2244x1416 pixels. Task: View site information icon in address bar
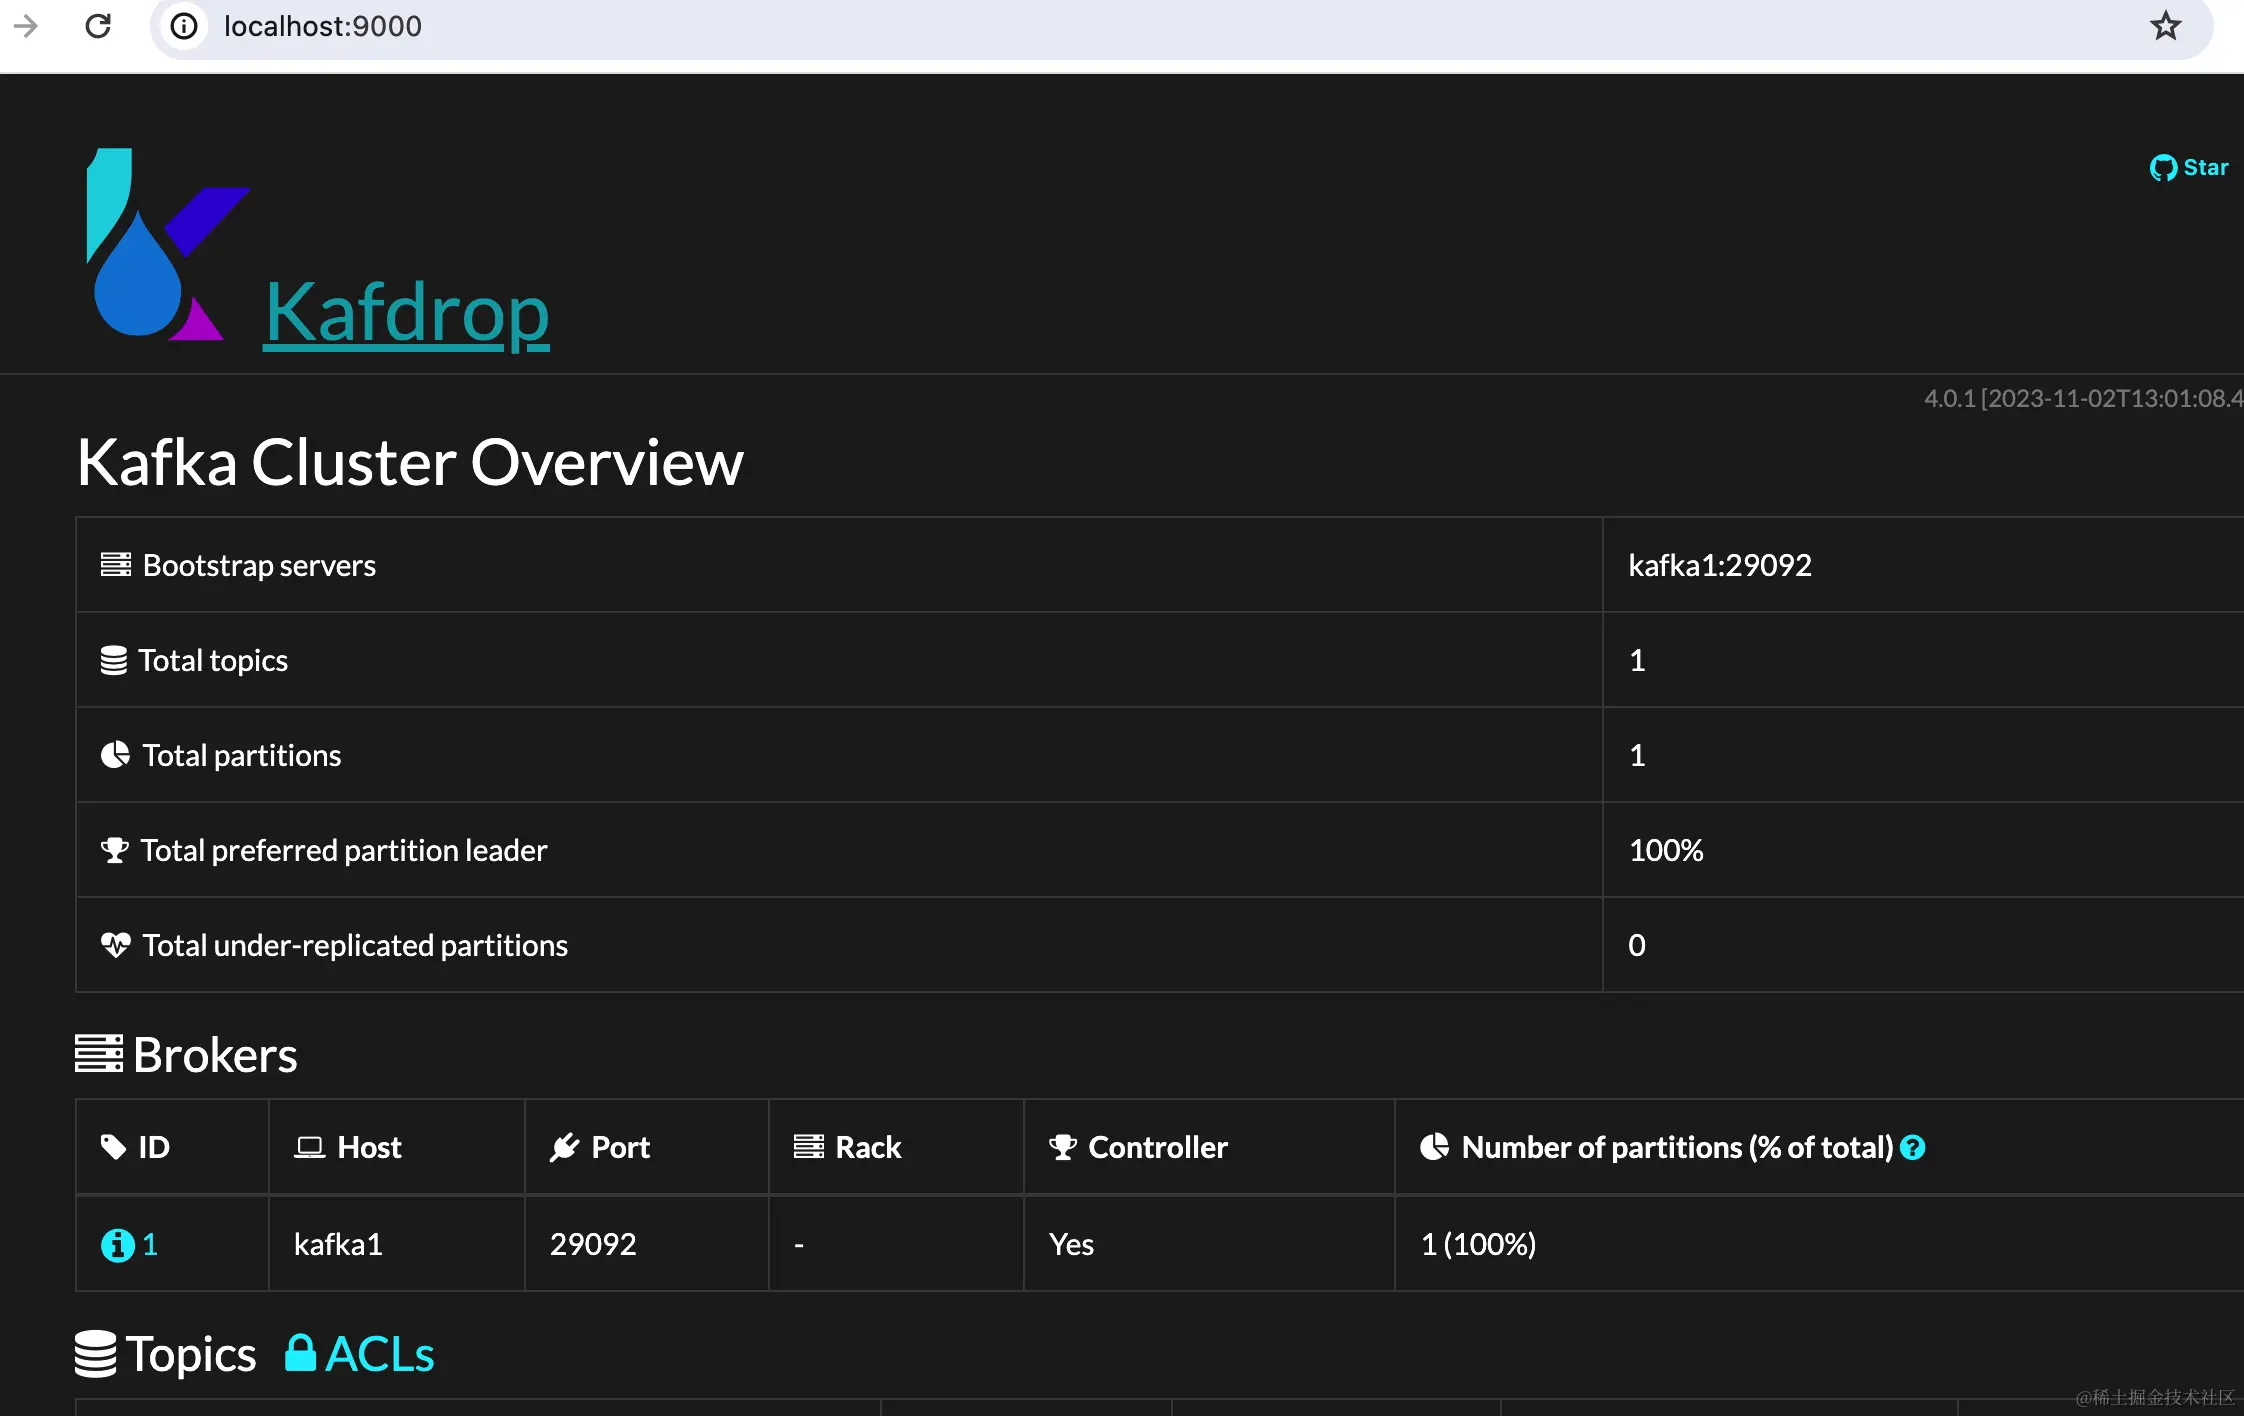tap(184, 26)
